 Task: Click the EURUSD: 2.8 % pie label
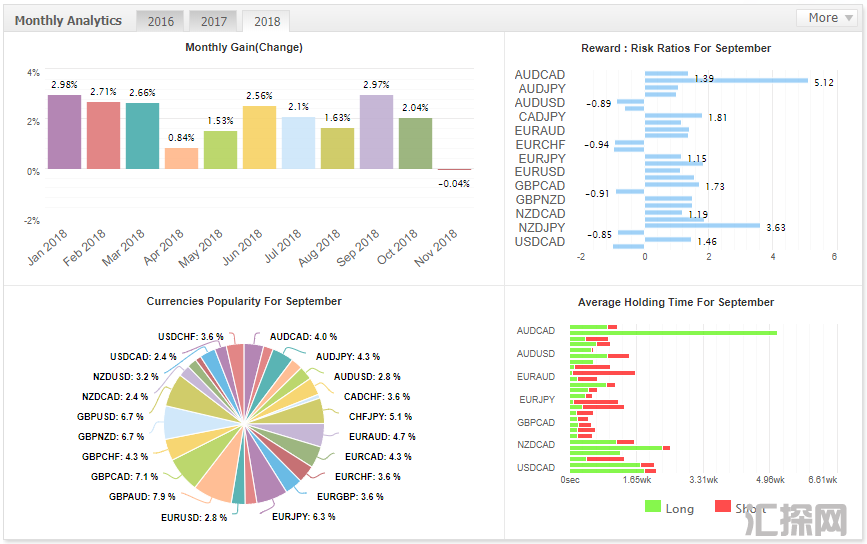coord(194,518)
